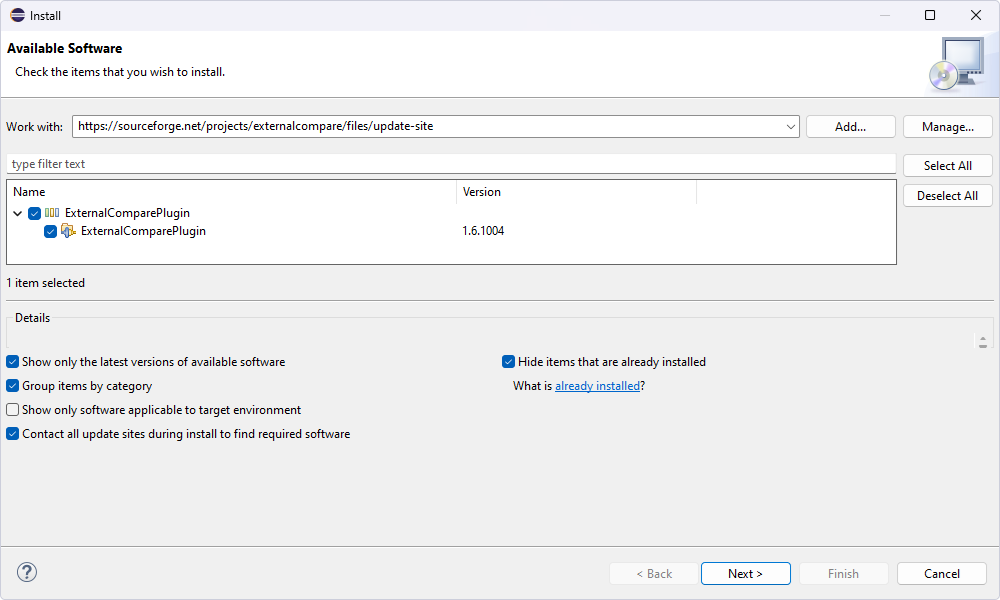
Task: Select the 1.6.1004 version cell
Action: tap(483, 231)
